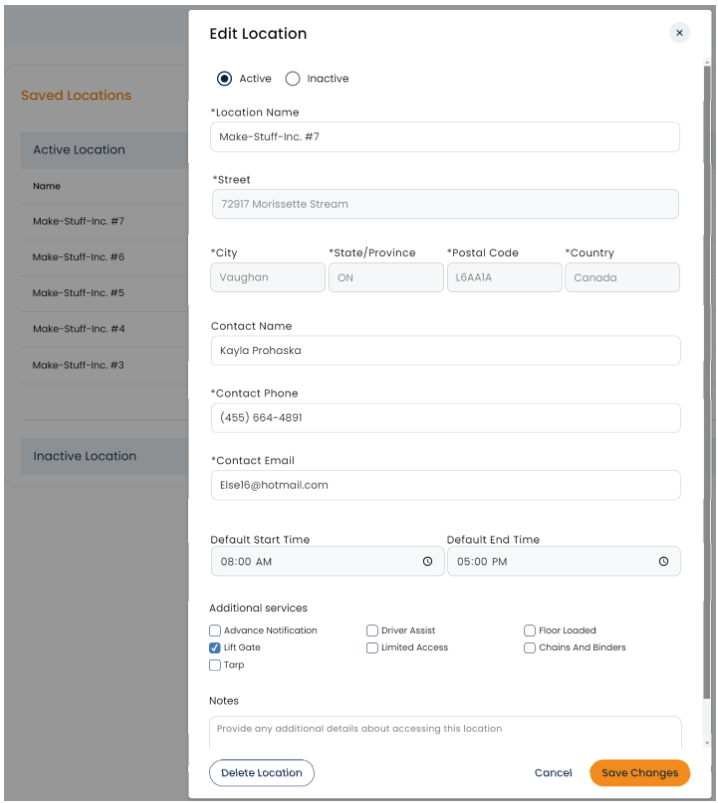Focus the Contact Name field
This screenshot has height=803, width=718.
(x=445, y=351)
